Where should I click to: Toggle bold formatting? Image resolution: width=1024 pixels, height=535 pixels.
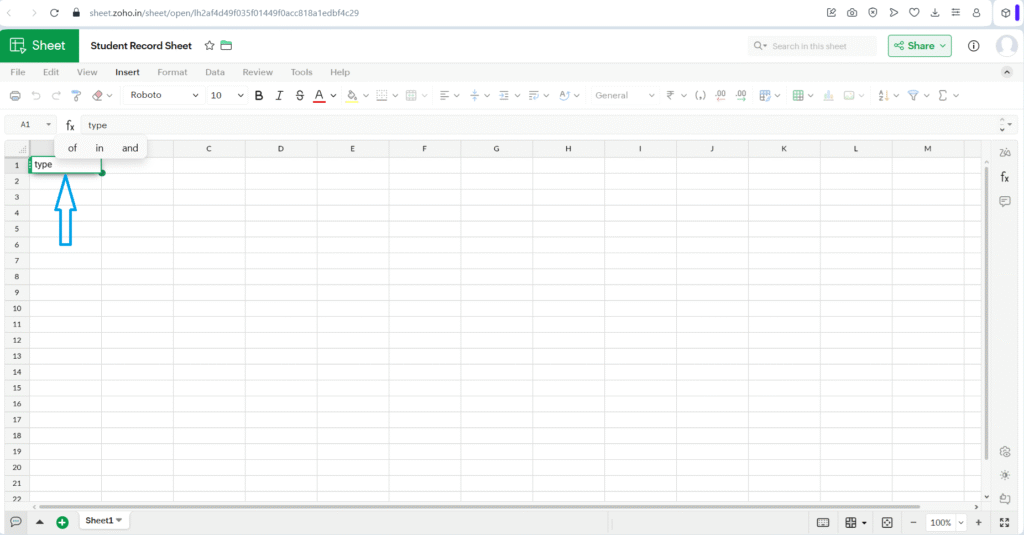(x=259, y=96)
